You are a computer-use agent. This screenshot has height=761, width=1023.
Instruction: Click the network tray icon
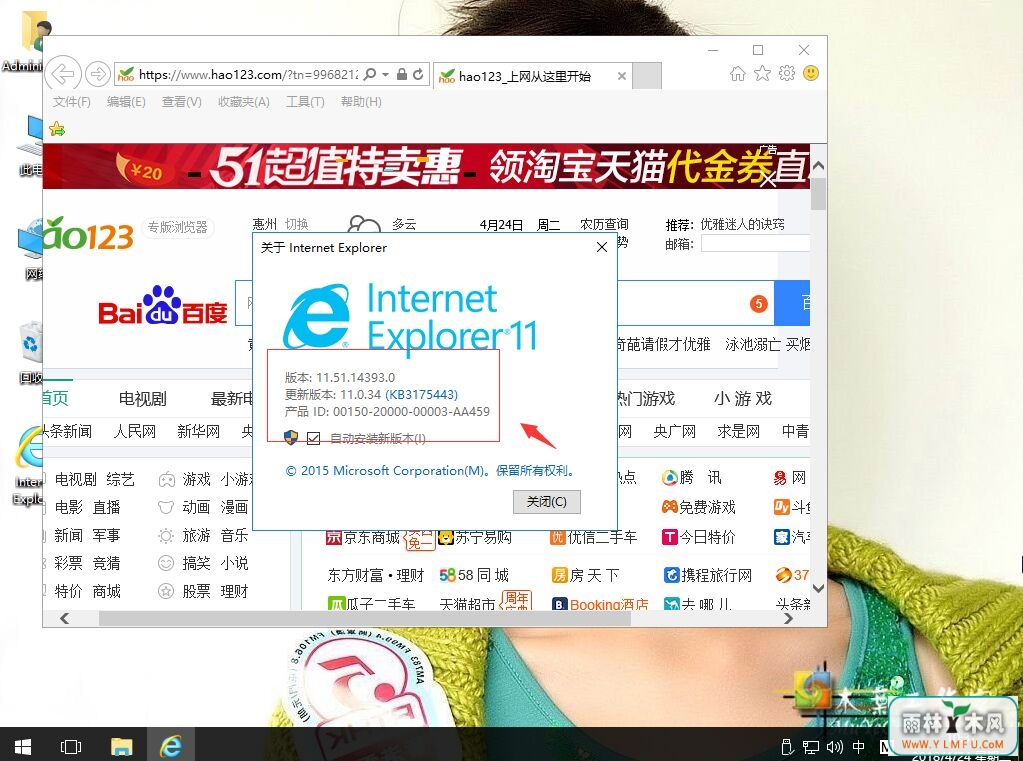tap(811, 747)
